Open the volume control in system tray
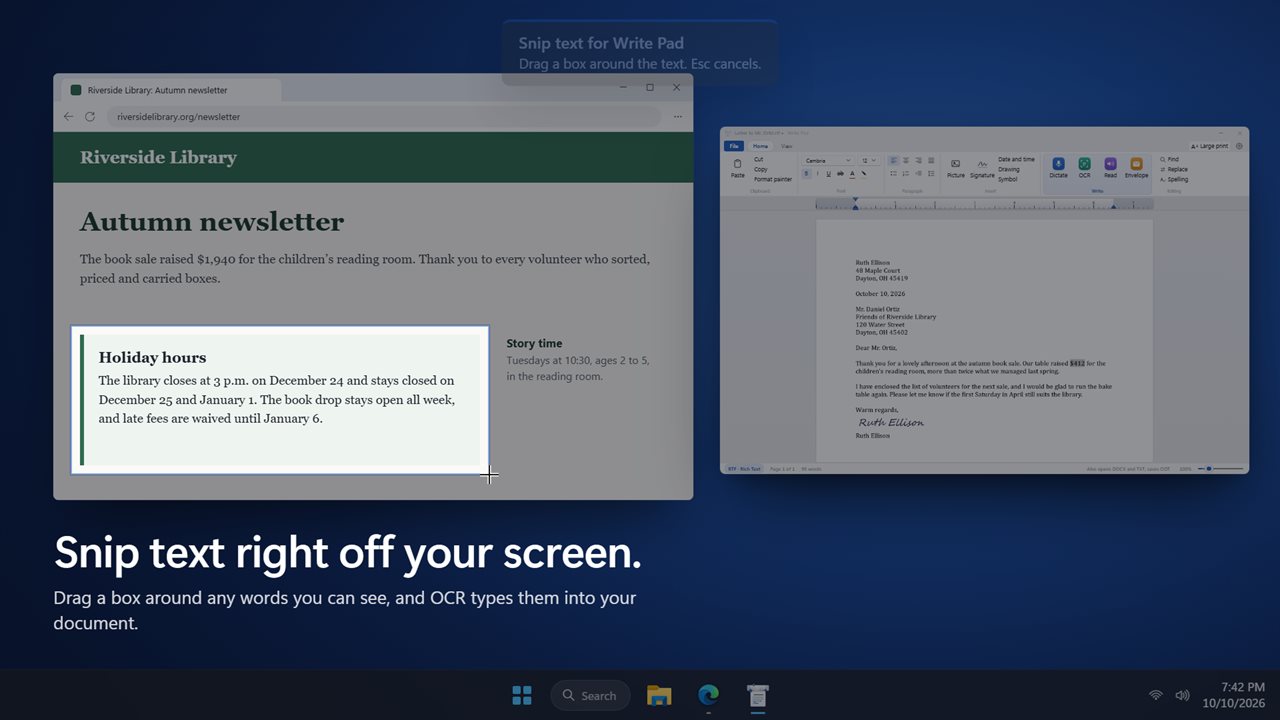The image size is (1280, 720). (1182, 695)
